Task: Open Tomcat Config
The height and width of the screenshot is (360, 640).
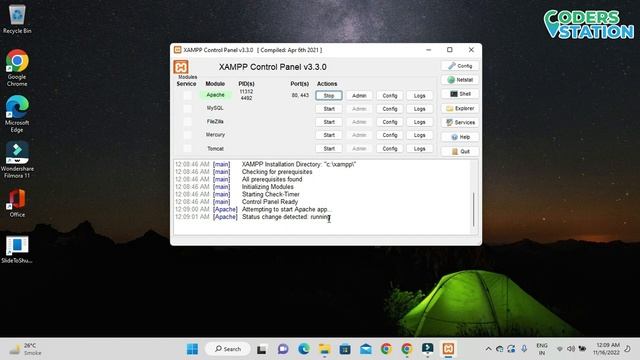Action: (390, 149)
